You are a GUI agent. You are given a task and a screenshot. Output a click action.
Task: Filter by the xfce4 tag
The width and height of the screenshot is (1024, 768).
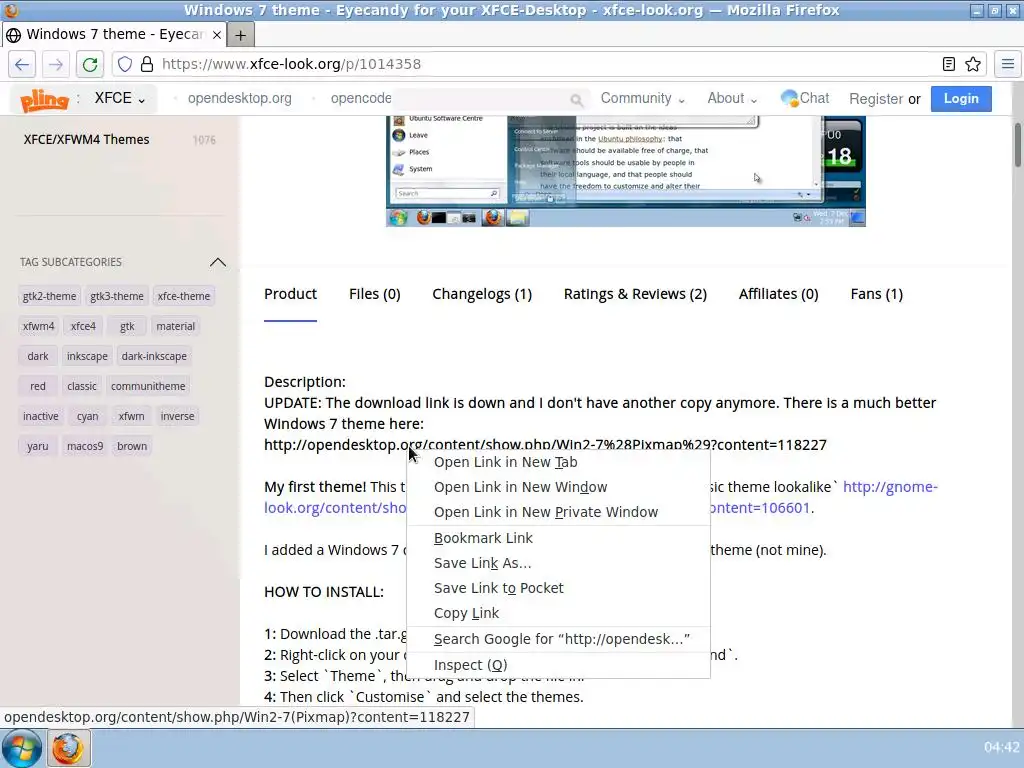[83, 326]
